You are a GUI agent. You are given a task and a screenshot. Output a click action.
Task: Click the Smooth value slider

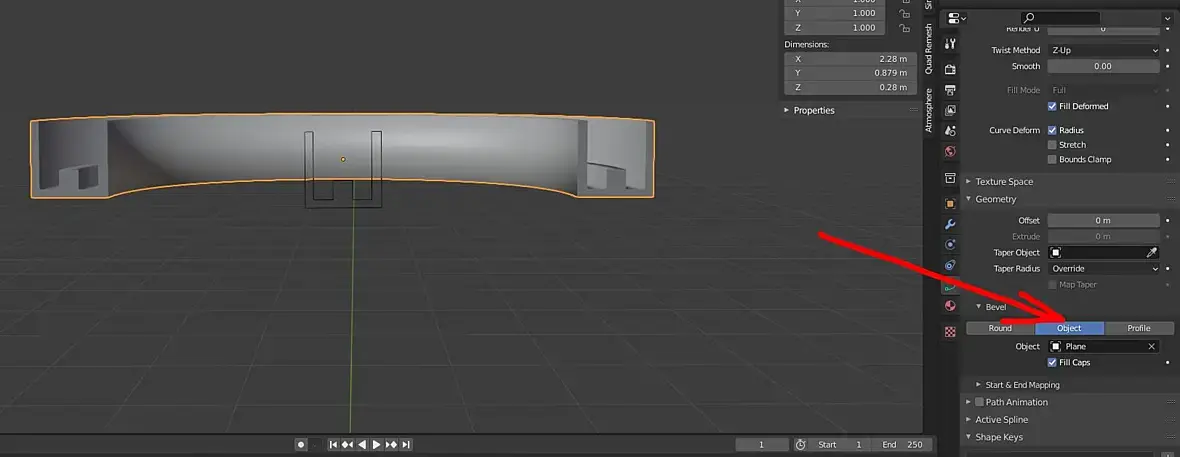[x=1103, y=66]
